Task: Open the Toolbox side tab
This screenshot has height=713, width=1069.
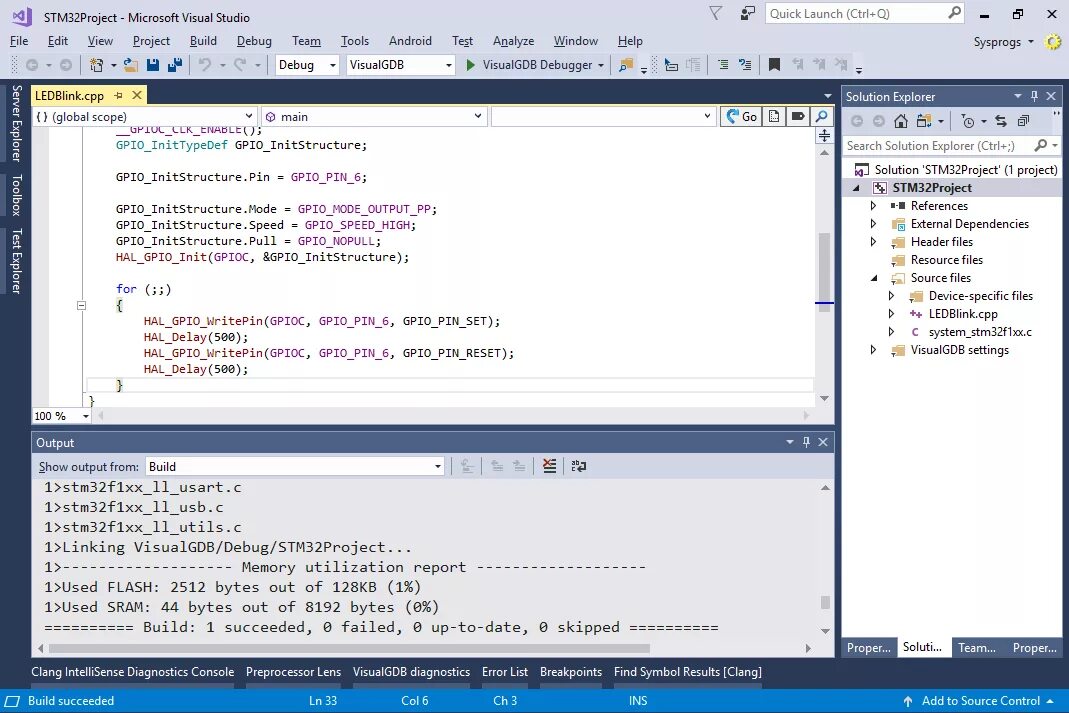Action: 16,195
